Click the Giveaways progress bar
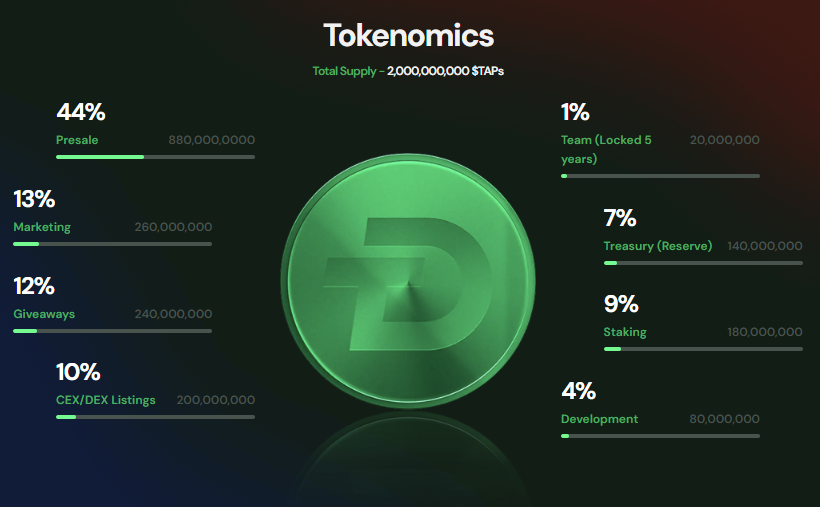The image size is (820, 507). [112, 330]
